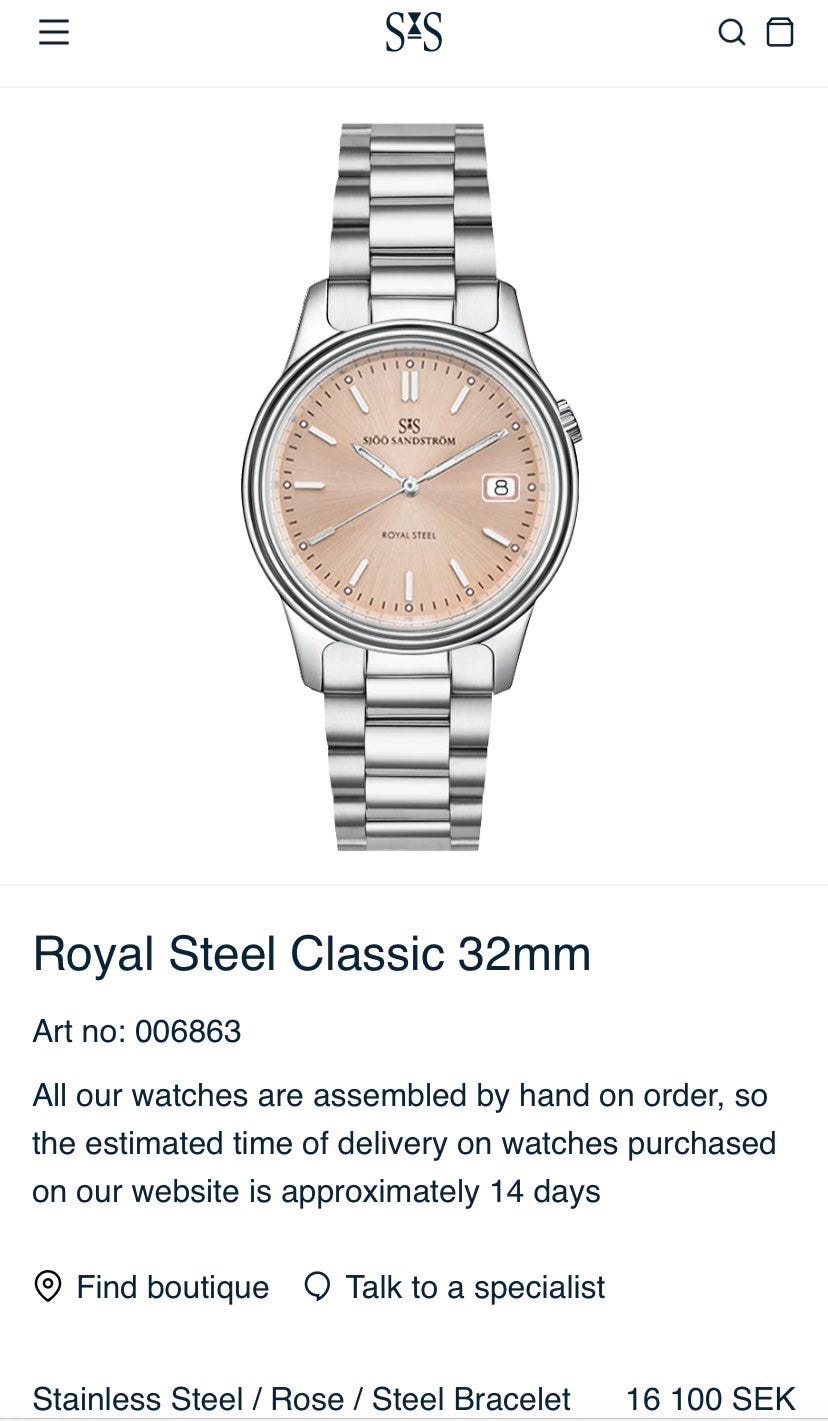Image resolution: width=828 pixels, height=1421 pixels.
Task: Click the 16 100 SEK price
Action: point(711,1399)
